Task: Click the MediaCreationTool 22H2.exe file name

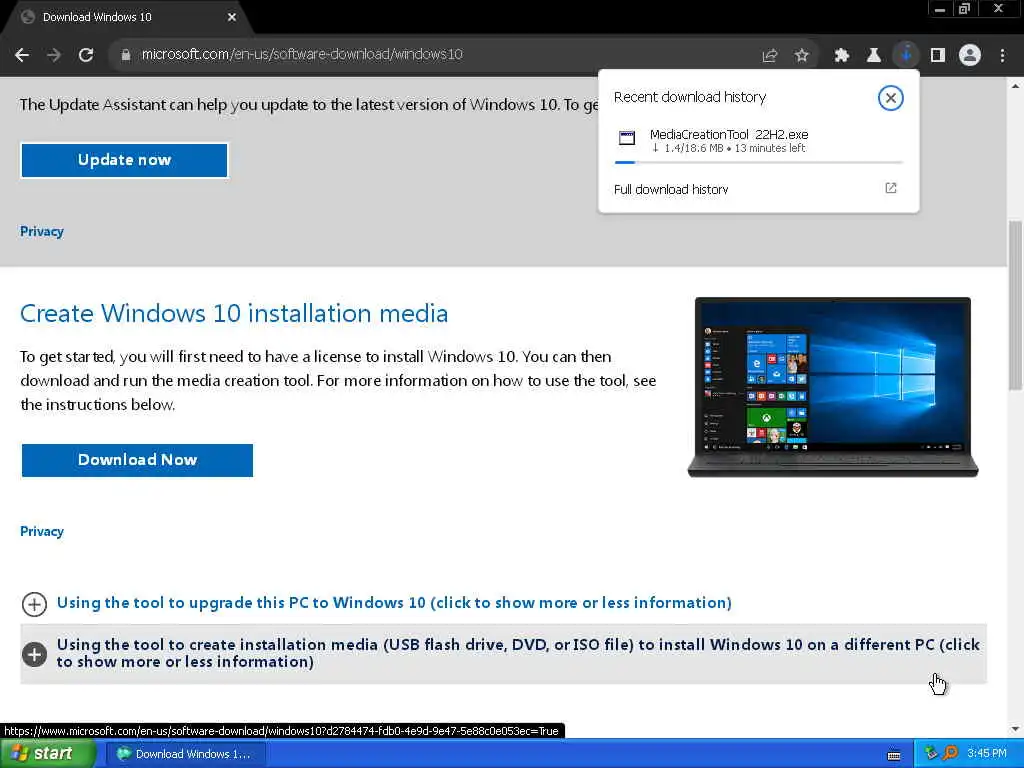Action: (x=729, y=135)
